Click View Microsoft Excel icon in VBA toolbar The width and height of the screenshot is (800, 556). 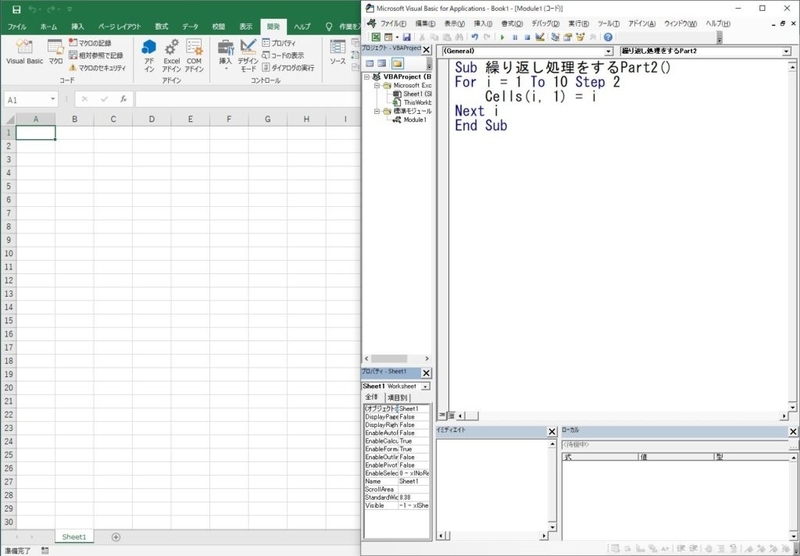point(376,37)
